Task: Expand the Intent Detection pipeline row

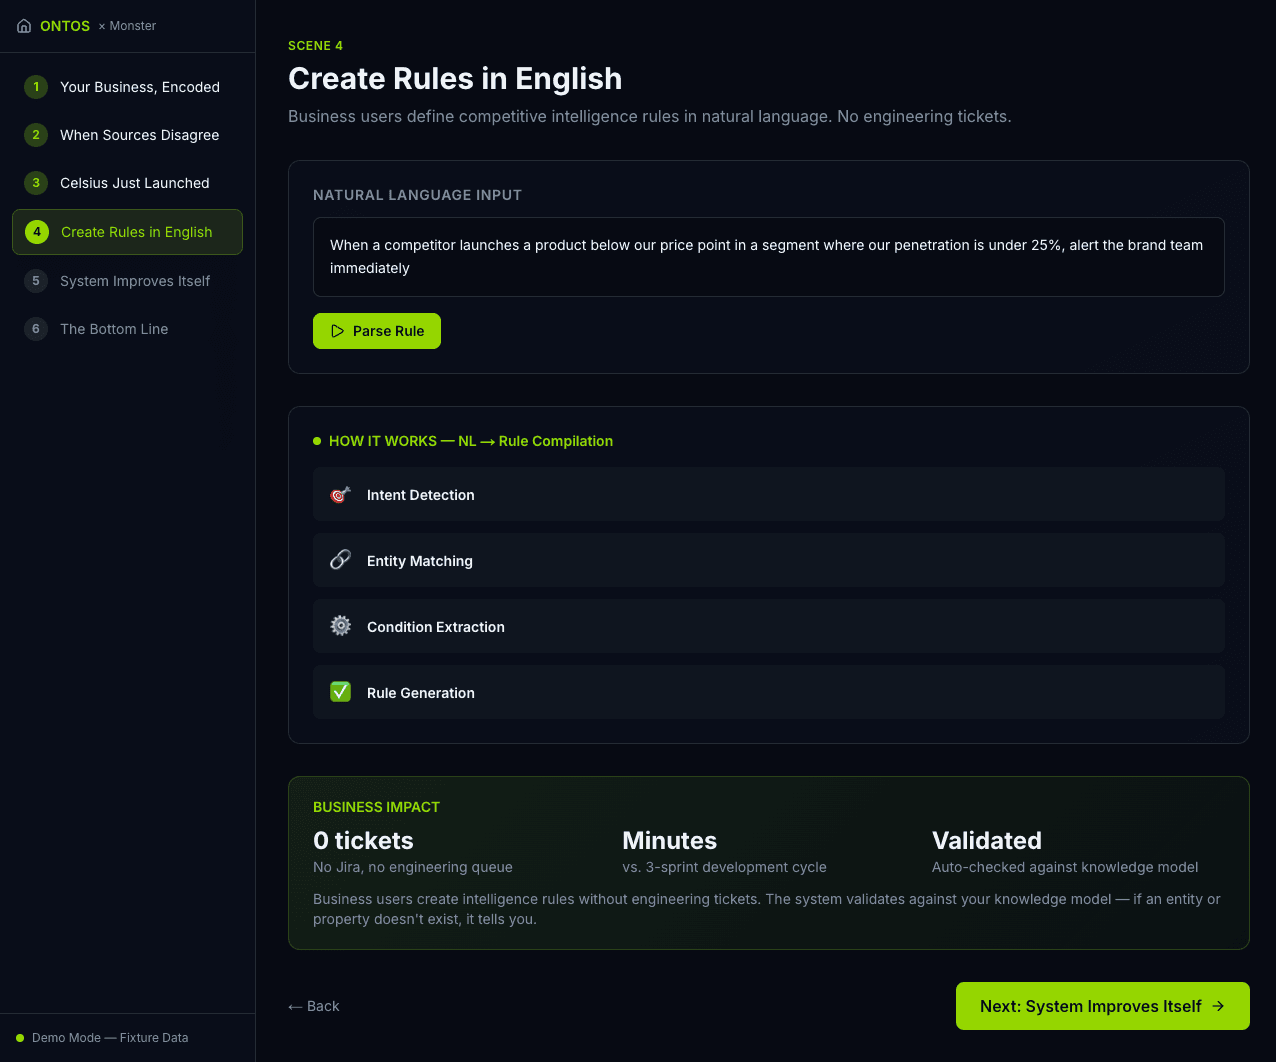Action: click(x=768, y=494)
